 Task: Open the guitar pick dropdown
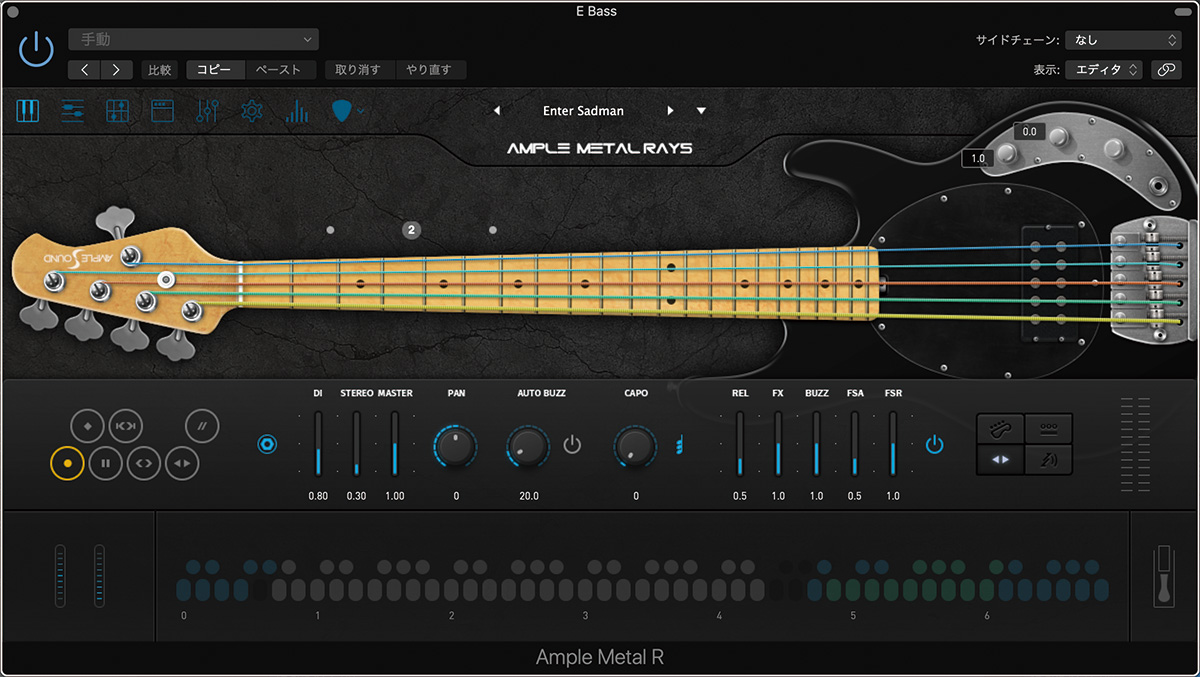(x=347, y=111)
